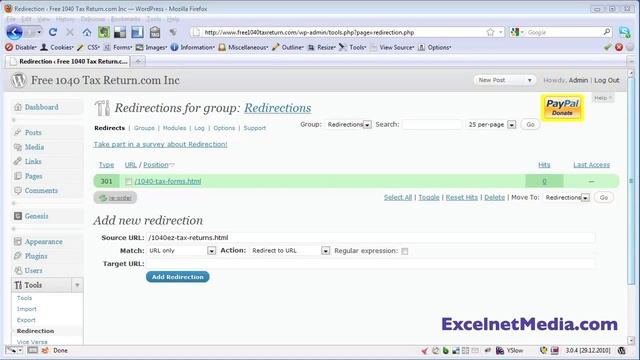Click the Search input field

coord(432,124)
